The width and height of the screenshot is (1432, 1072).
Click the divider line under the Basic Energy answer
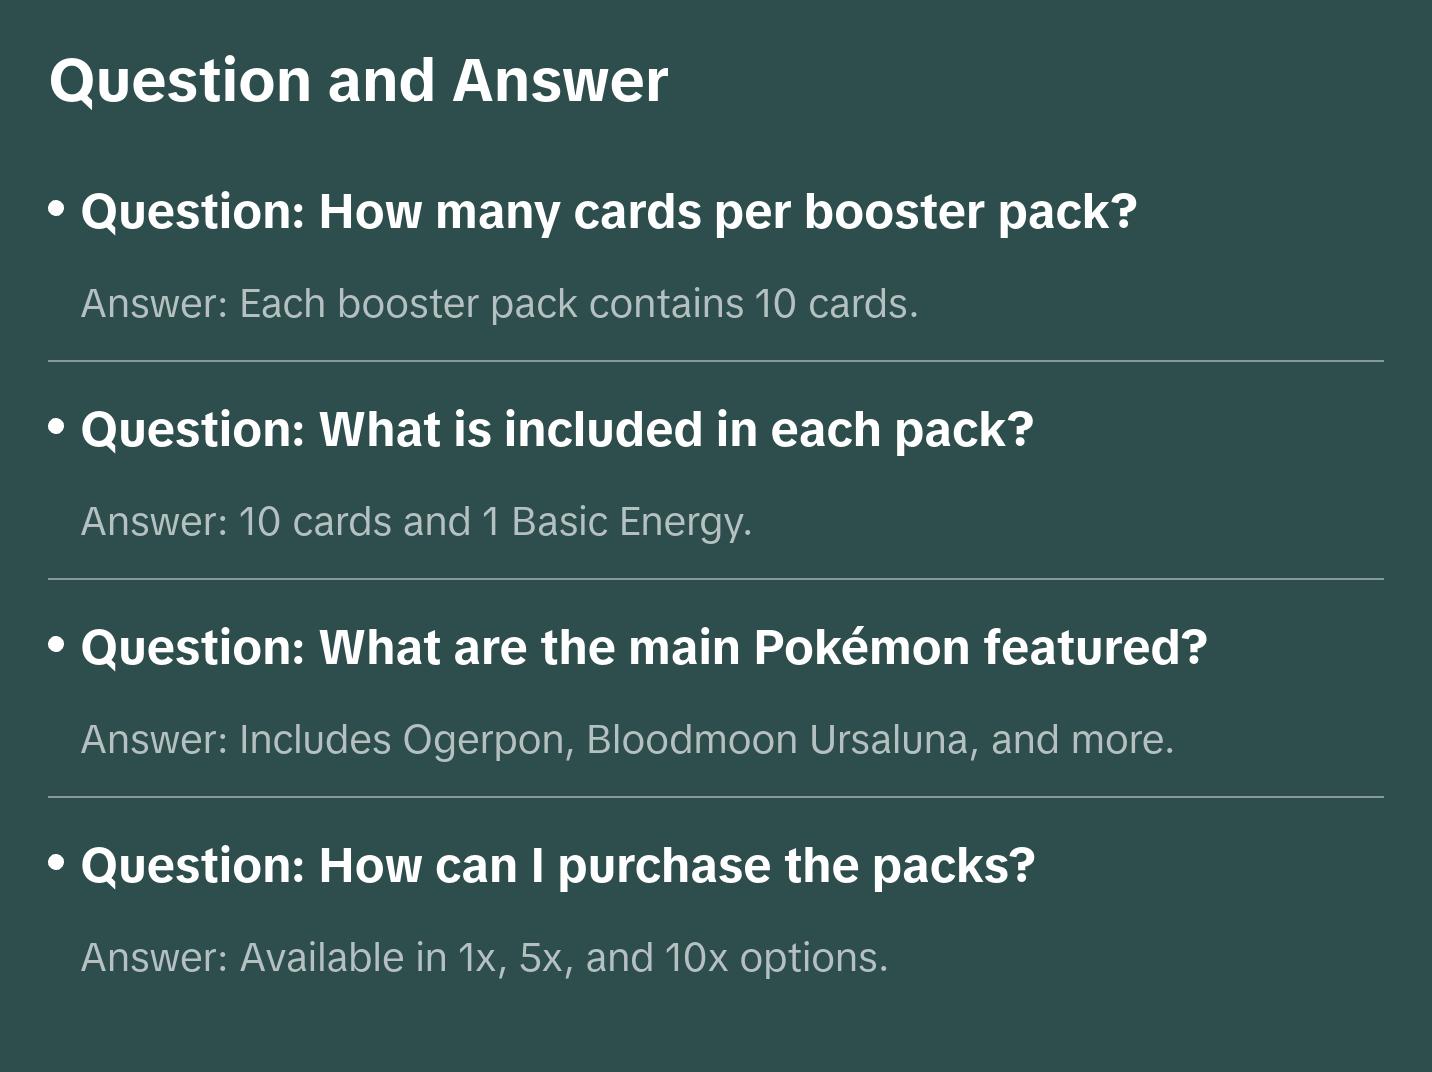click(x=716, y=579)
